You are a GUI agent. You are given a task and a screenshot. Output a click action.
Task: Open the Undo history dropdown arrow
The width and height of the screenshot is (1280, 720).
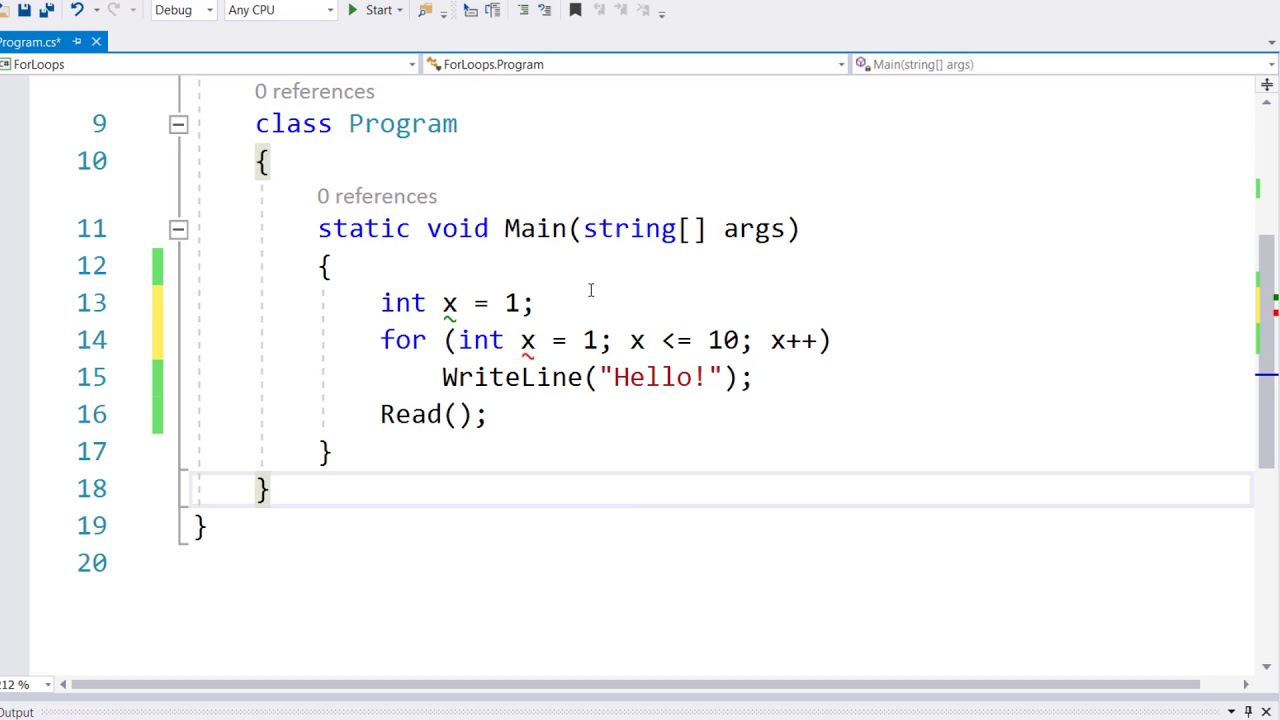coord(96,10)
